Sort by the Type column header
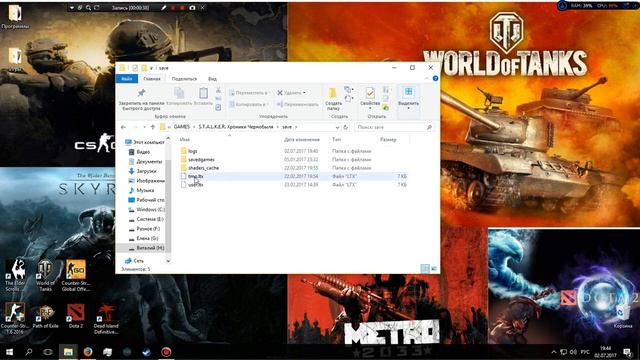Image resolution: width=640 pixels, height=360 pixels. click(336, 140)
